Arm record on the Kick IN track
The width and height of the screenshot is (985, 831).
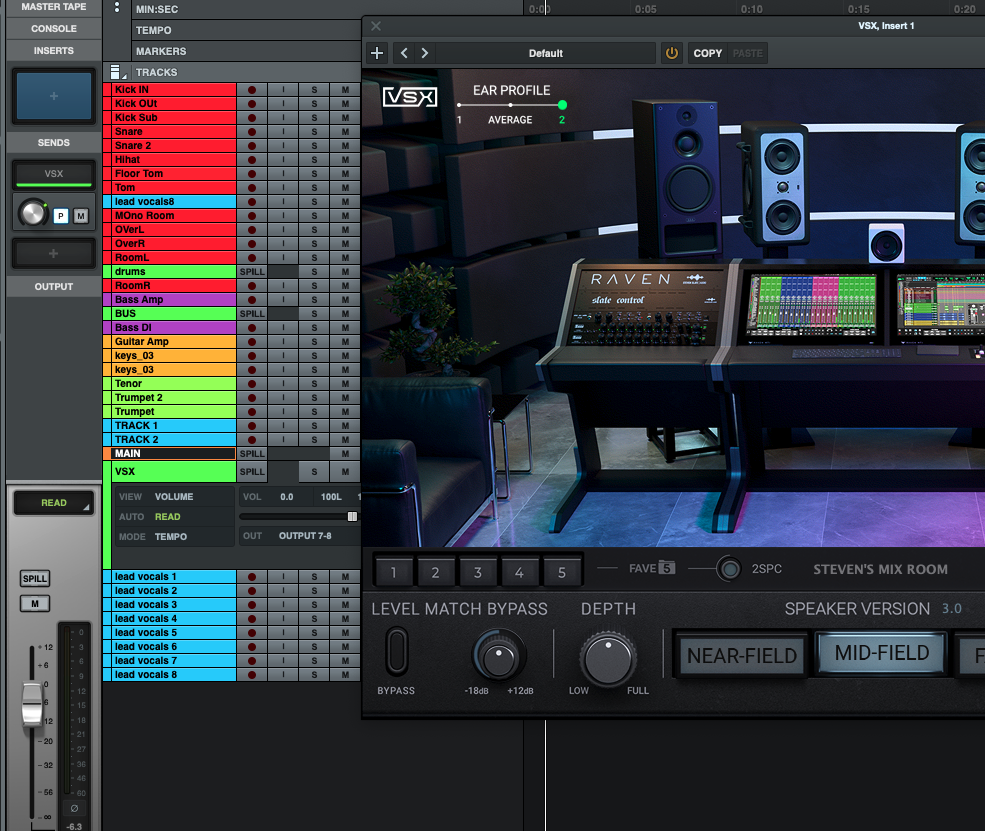click(252, 90)
